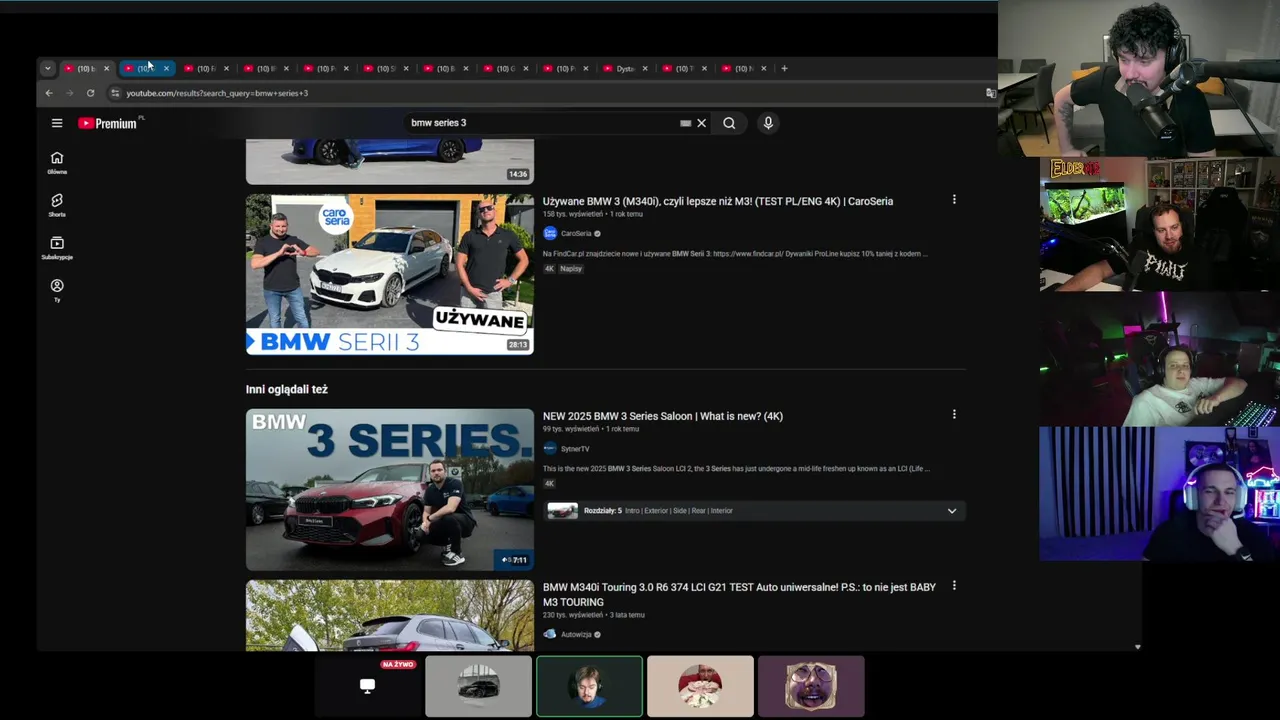Click SytnerTV channel avatar

pos(550,449)
